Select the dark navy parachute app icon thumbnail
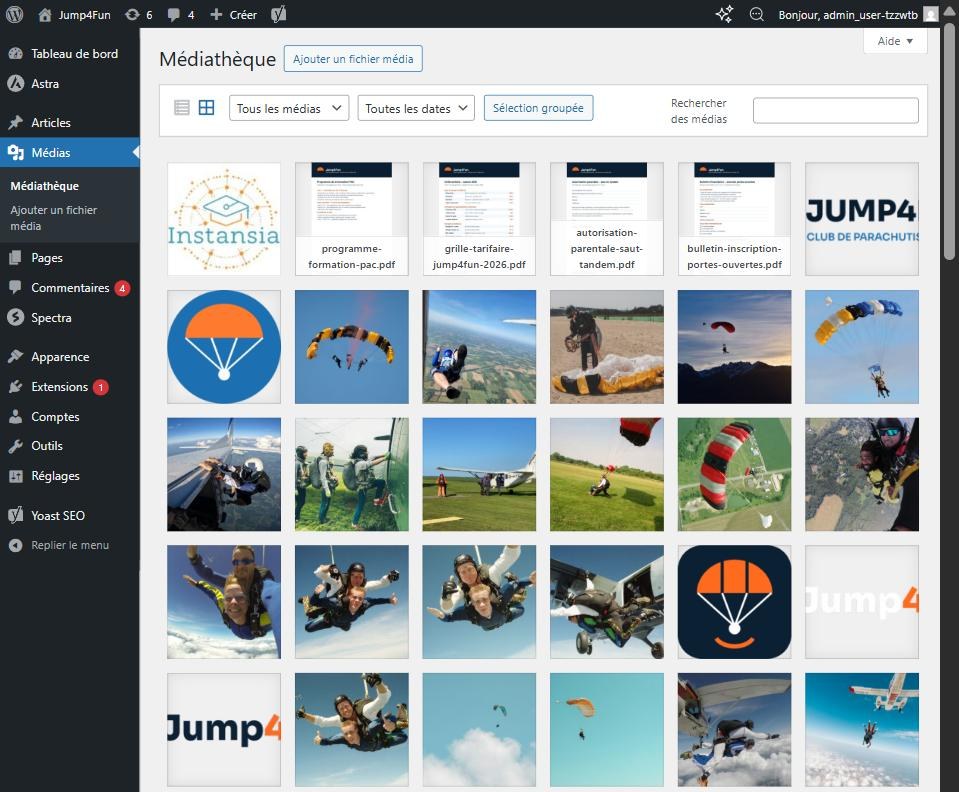This screenshot has width=959, height=792. [x=735, y=602]
